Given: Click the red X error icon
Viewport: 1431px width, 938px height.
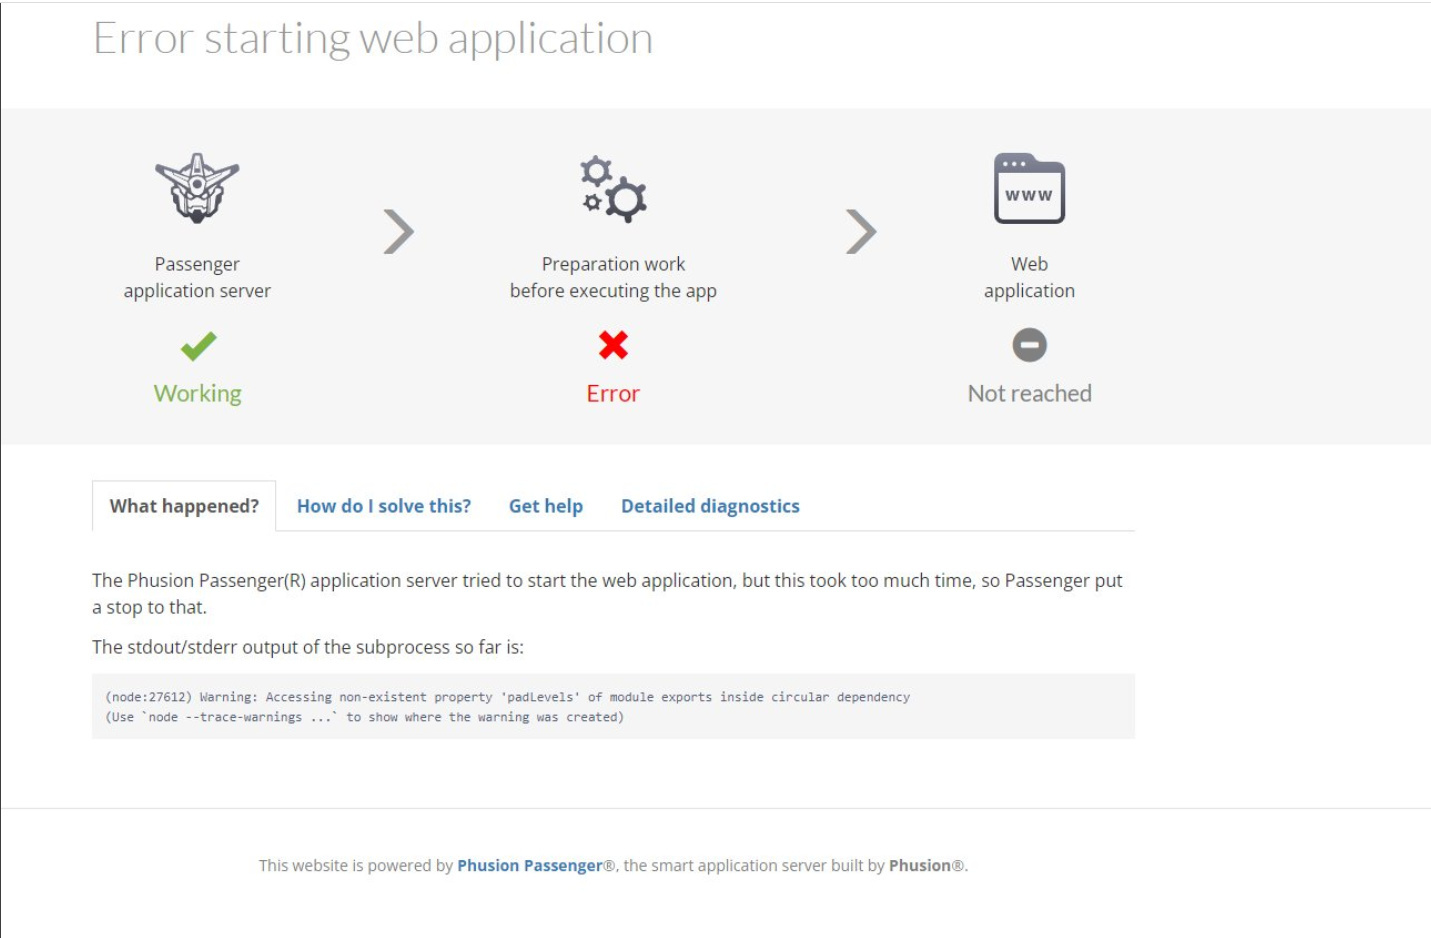Looking at the screenshot, I should pyautogui.click(x=613, y=345).
